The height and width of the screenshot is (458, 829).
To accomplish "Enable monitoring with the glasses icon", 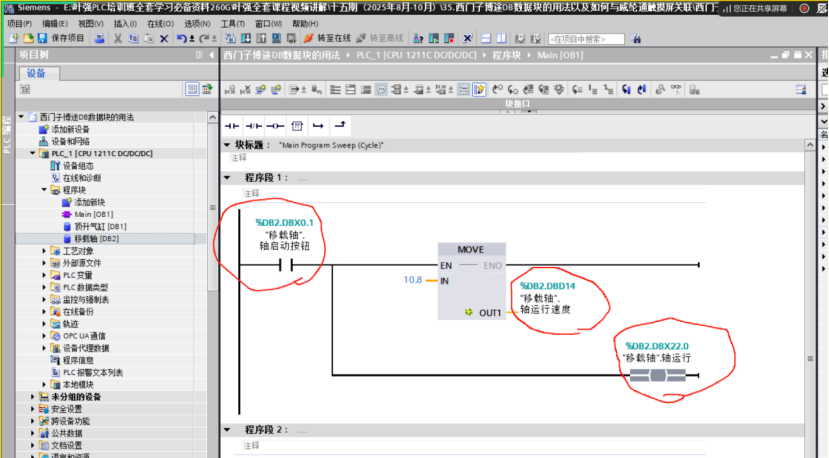I will click(676, 90).
